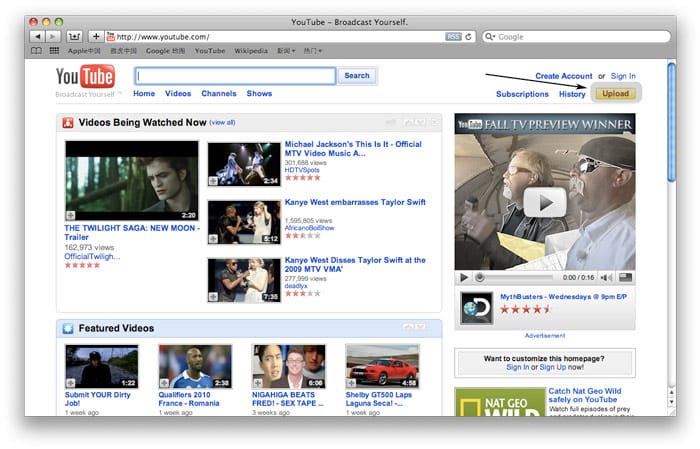The width and height of the screenshot is (700, 449).
Task: Click the YouTube logo
Action: (85, 76)
